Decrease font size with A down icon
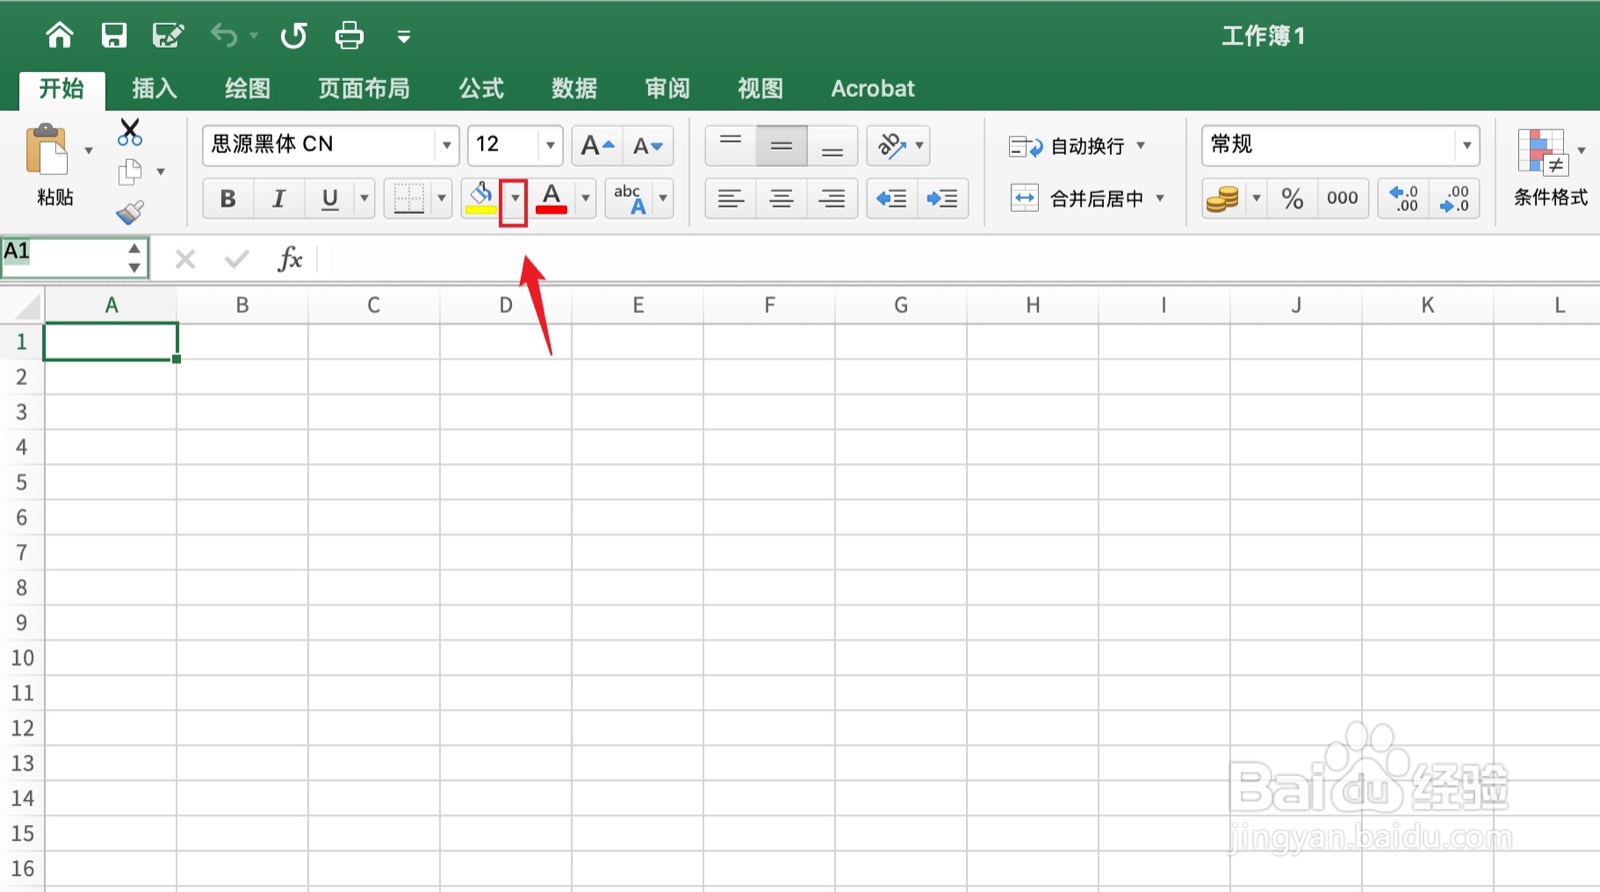The width and height of the screenshot is (1600, 892). 648,146
